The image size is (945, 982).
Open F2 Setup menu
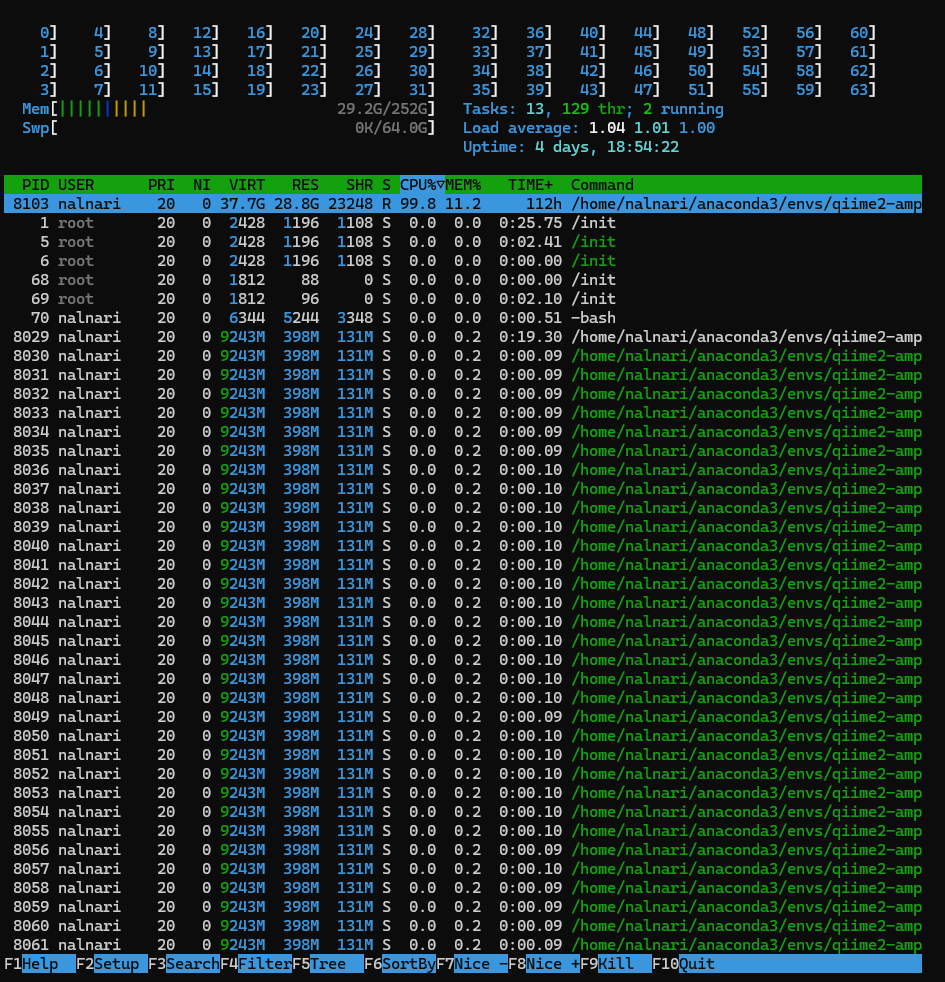coord(110,964)
